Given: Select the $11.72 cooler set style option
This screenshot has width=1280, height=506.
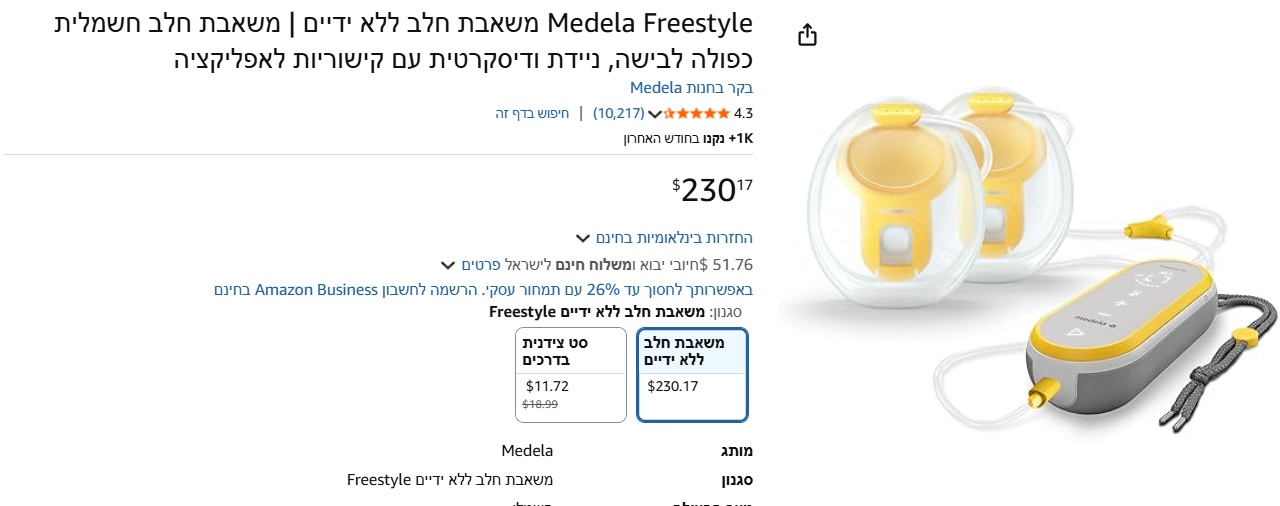Looking at the screenshot, I should 571,375.
